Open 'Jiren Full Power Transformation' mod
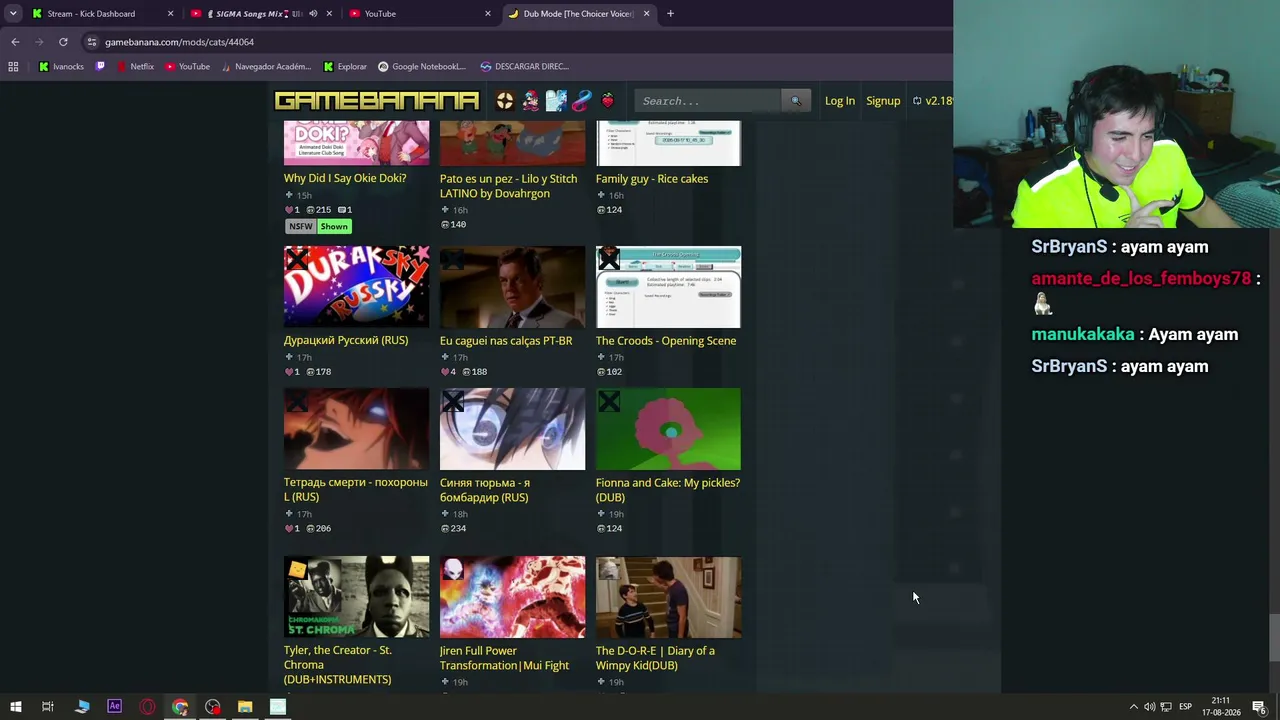The width and height of the screenshot is (1280, 720). pos(504,658)
